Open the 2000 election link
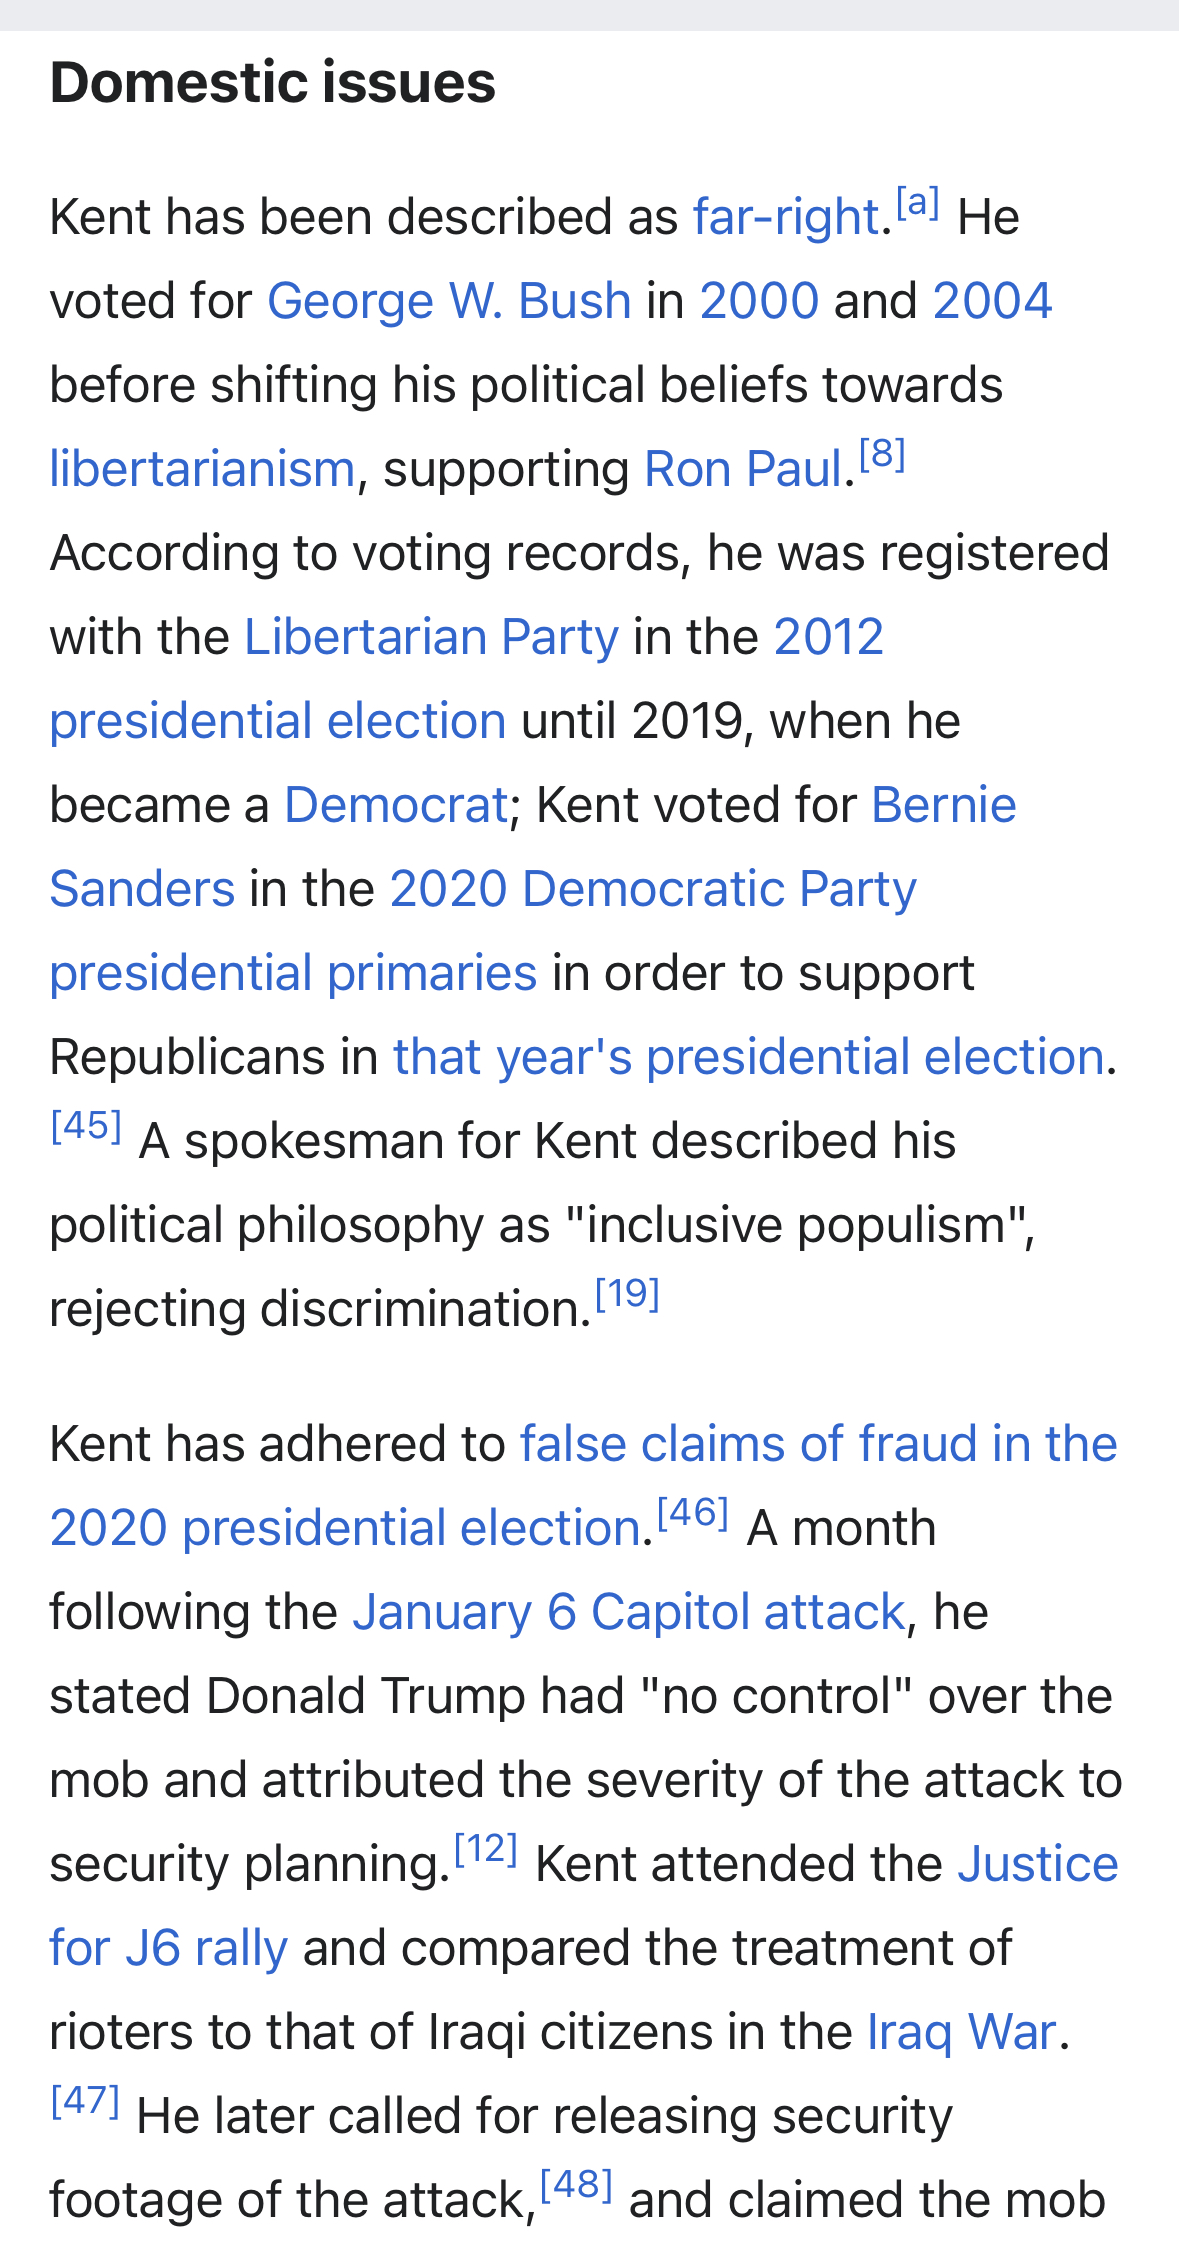This screenshot has width=1179, height=2245. click(x=759, y=301)
